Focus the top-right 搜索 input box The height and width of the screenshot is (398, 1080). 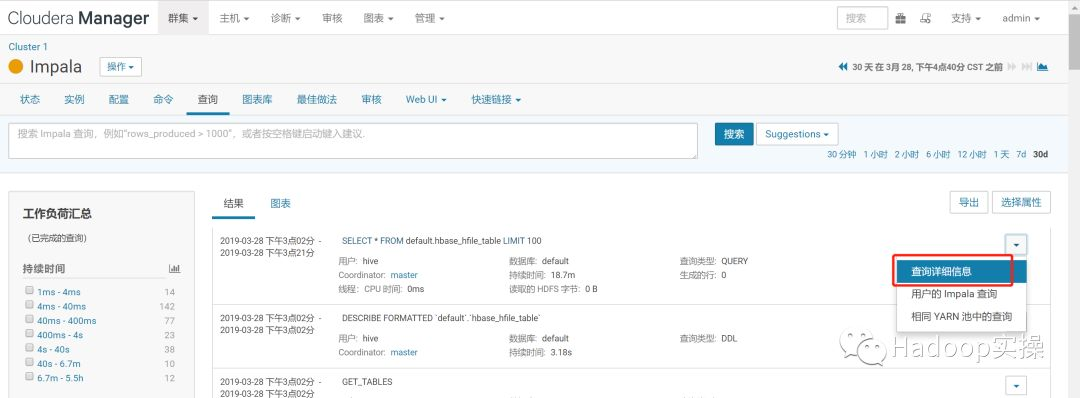pyautogui.click(x=862, y=19)
